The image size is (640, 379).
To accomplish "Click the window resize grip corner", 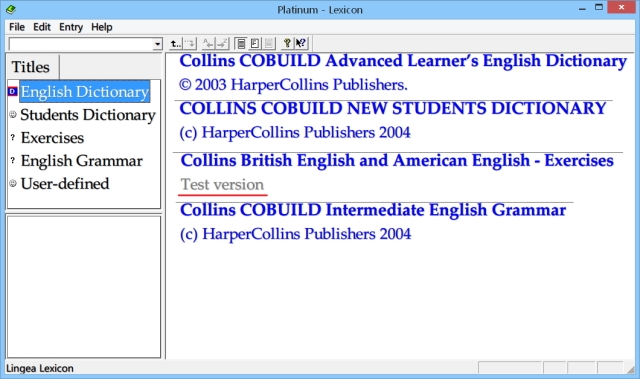I will coord(631,370).
